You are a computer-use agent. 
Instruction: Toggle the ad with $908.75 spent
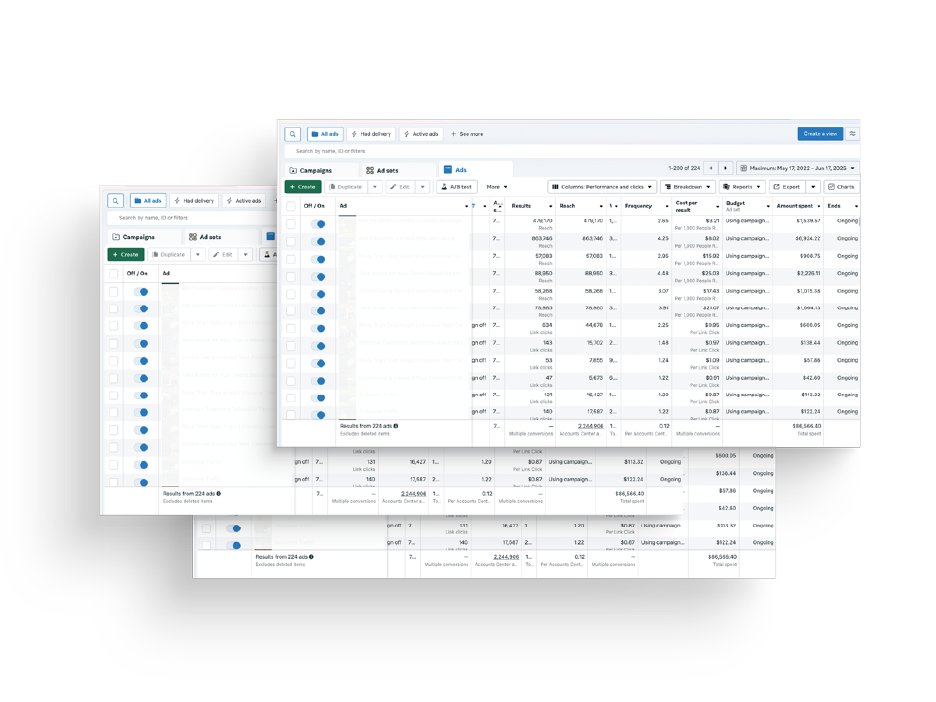(x=318, y=260)
